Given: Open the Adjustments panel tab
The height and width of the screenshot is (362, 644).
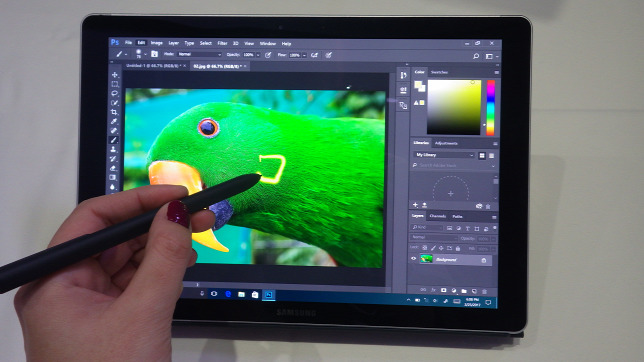Looking at the screenshot, I should pyautogui.click(x=446, y=143).
